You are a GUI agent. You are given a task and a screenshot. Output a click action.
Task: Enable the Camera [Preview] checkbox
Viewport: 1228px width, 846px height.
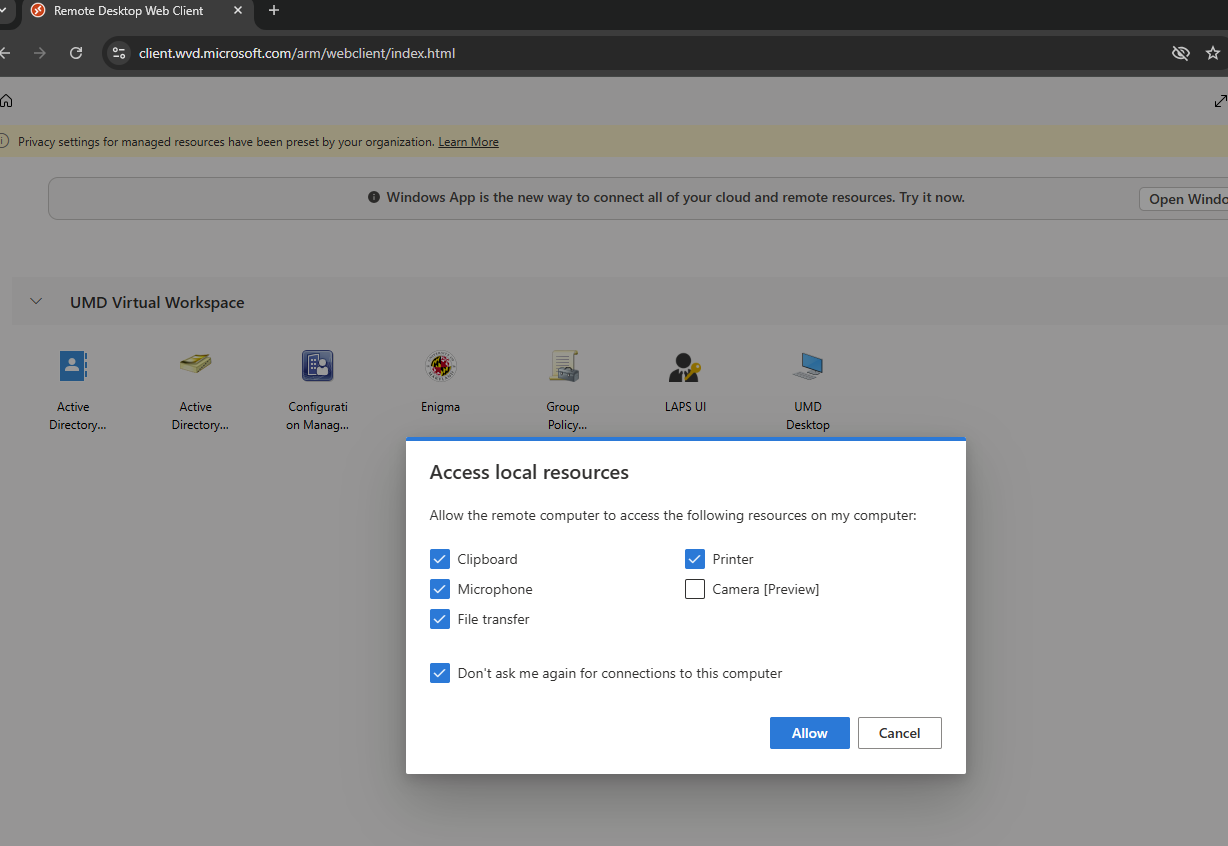[695, 589]
